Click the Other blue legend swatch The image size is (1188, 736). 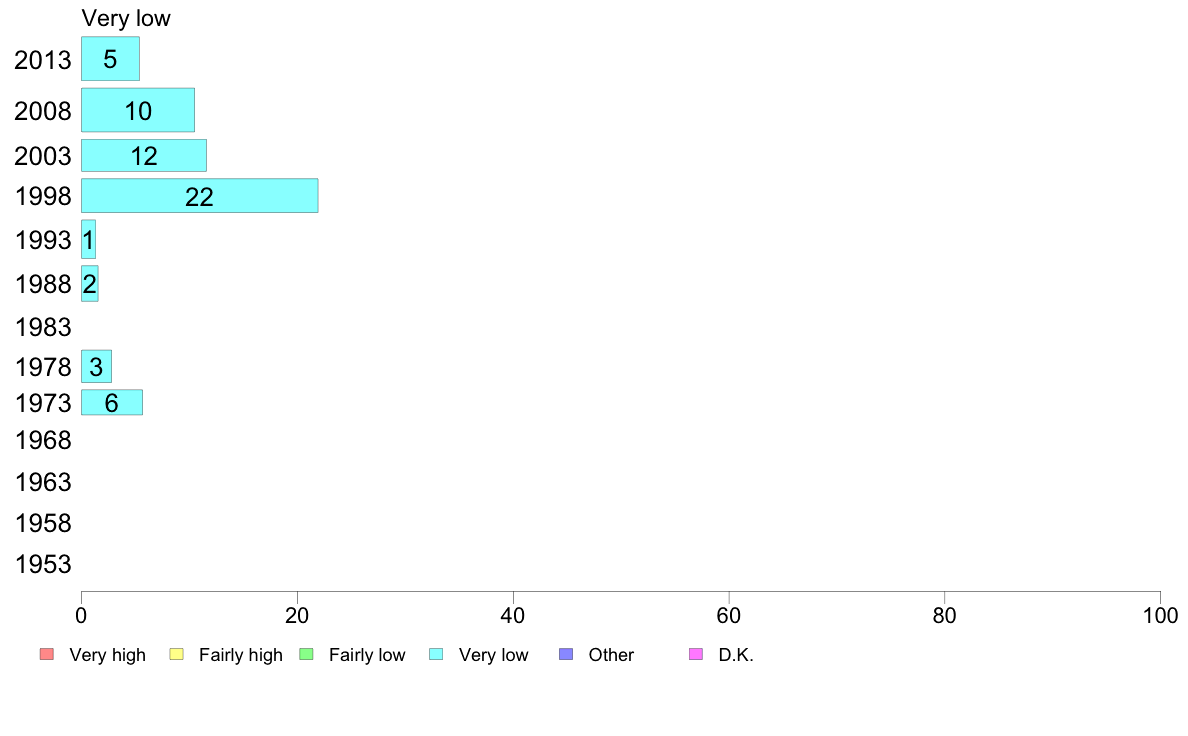pyautogui.click(x=566, y=654)
